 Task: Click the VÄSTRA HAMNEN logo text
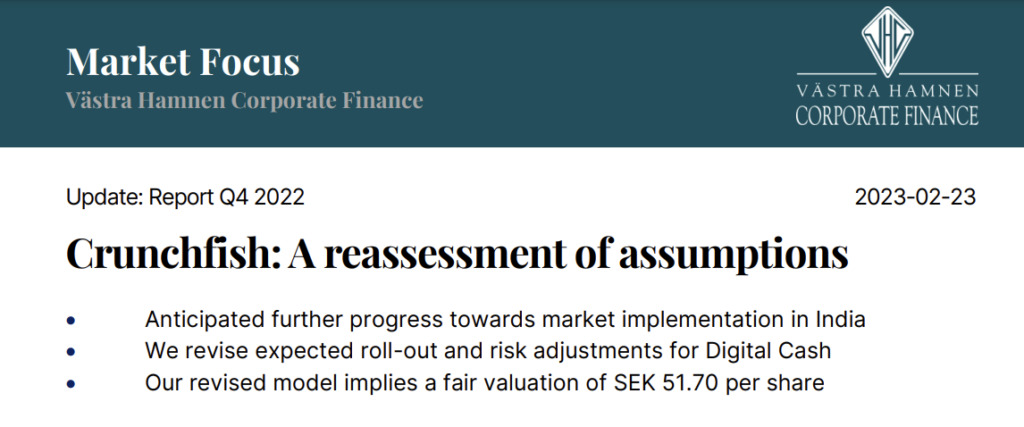pyautogui.click(x=887, y=89)
